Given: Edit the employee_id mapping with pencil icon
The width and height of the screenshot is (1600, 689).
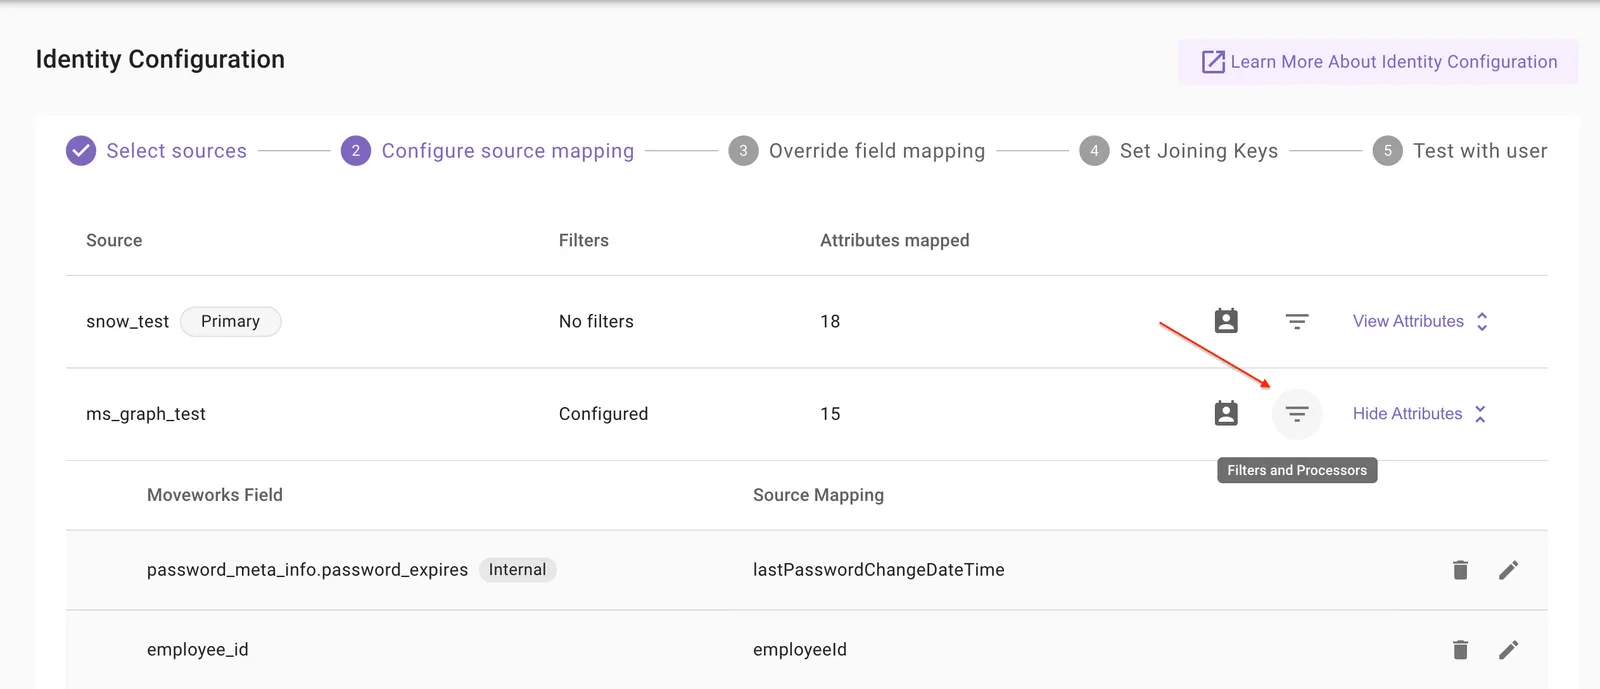Looking at the screenshot, I should coord(1509,650).
